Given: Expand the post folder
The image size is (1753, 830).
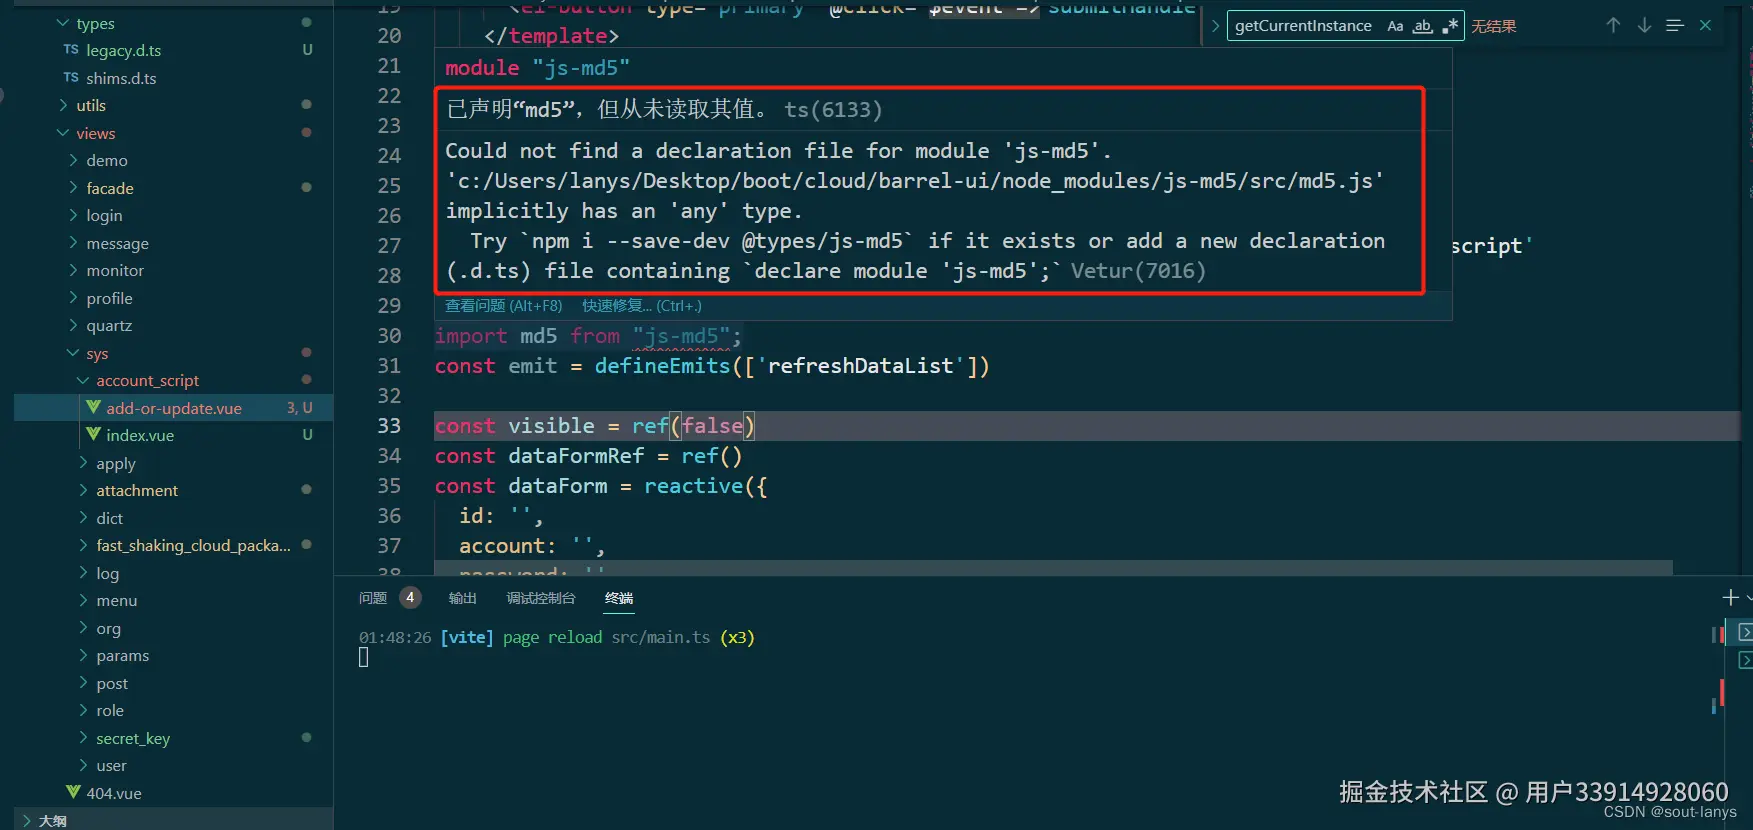Looking at the screenshot, I should click(x=112, y=683).
